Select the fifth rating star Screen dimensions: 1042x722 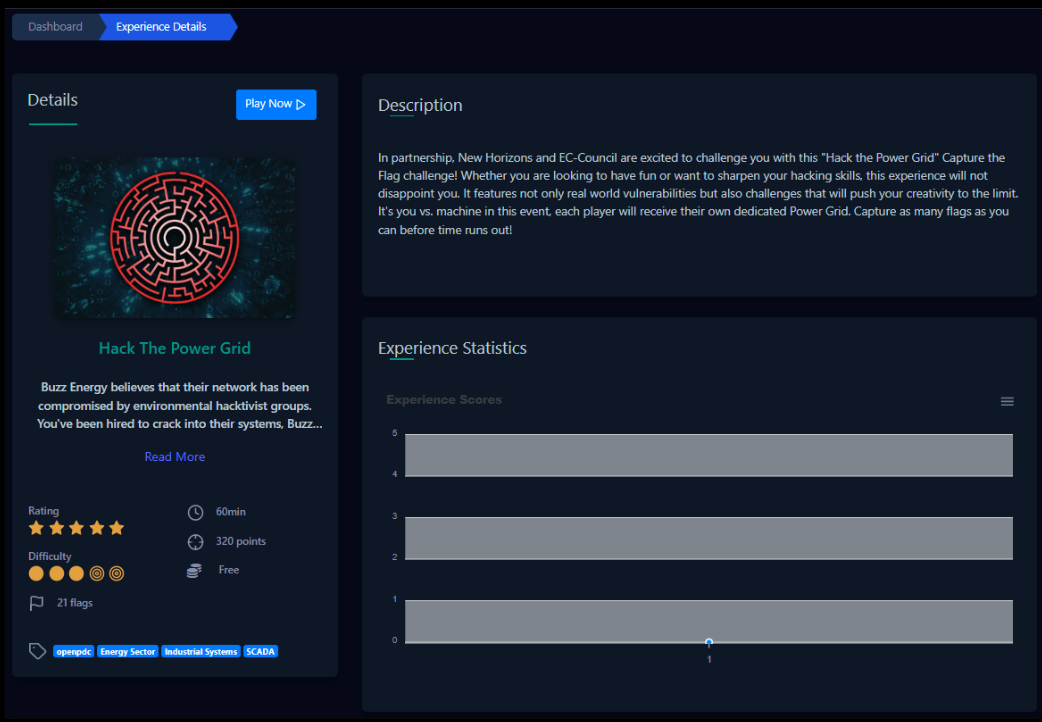tap(116, 527)
